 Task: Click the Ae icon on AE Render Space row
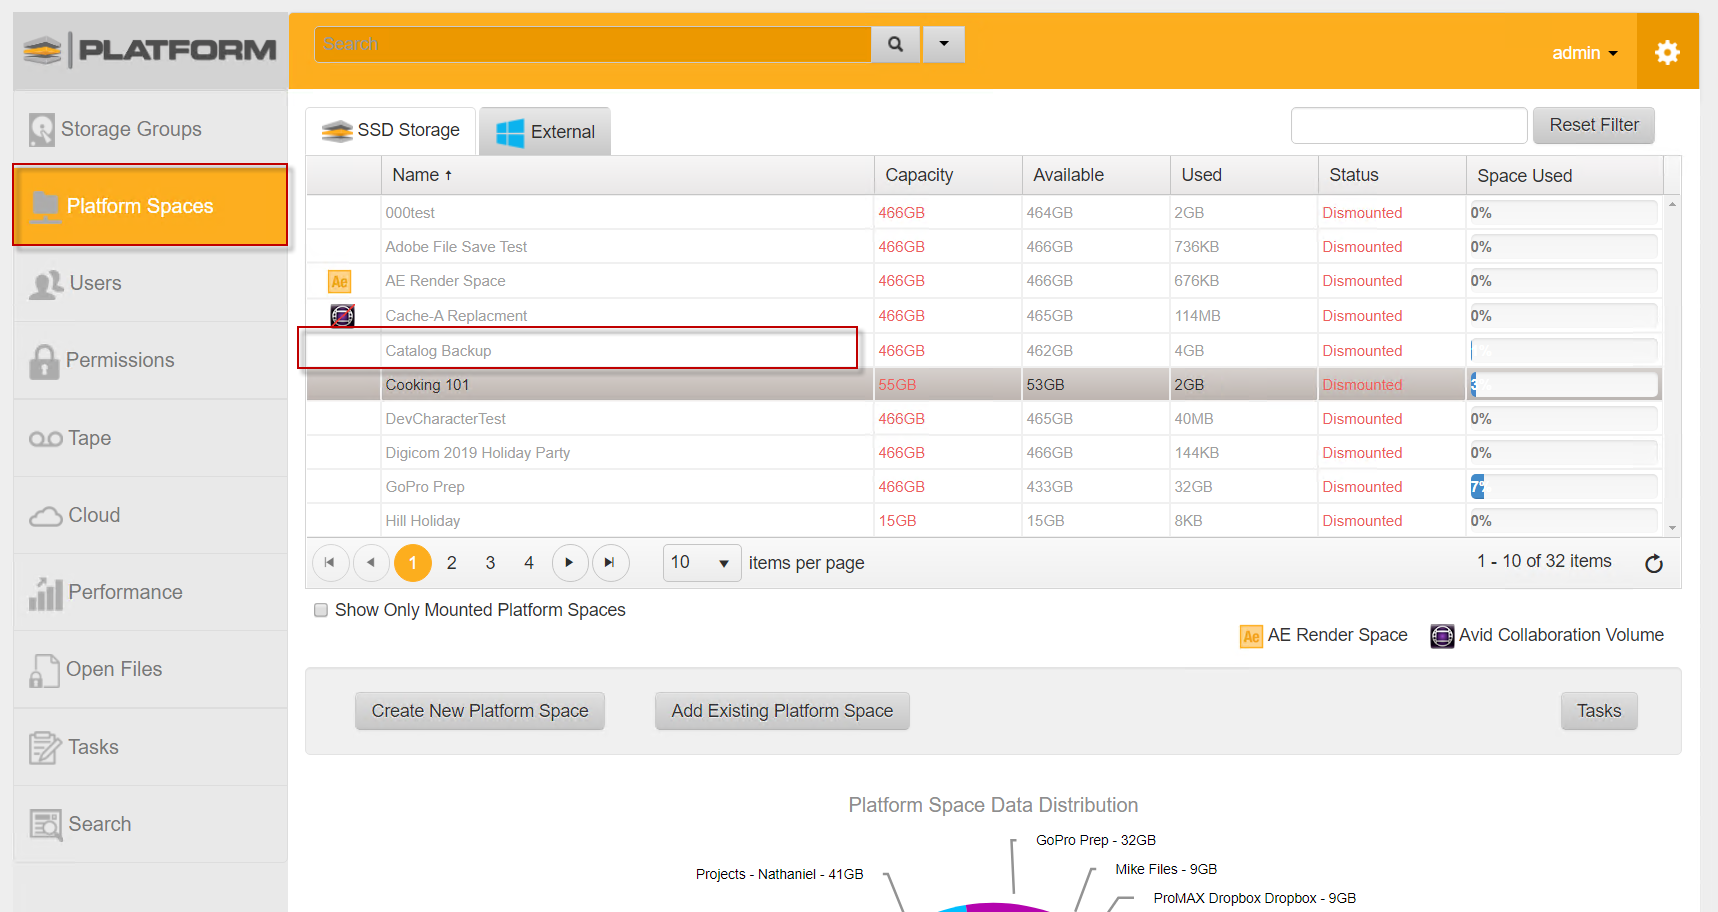click(x=340, y=281)
